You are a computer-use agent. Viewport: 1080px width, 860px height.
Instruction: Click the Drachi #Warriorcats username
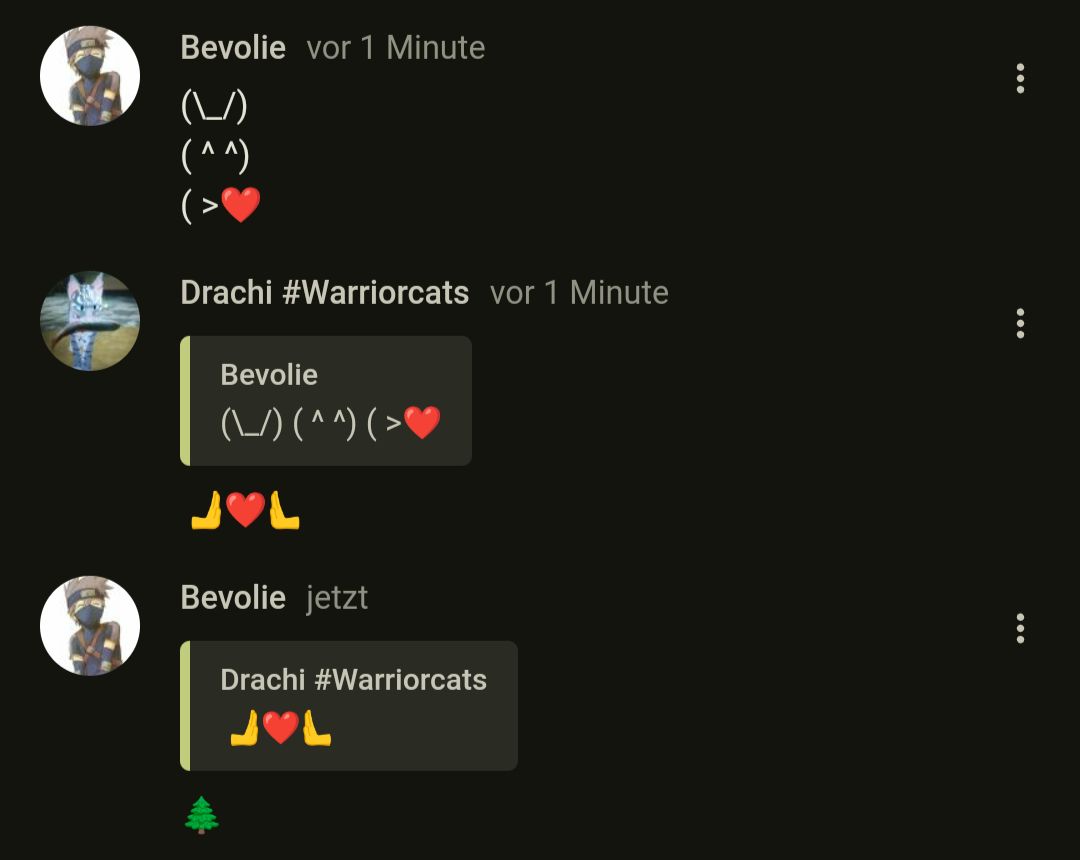(324, 293)
